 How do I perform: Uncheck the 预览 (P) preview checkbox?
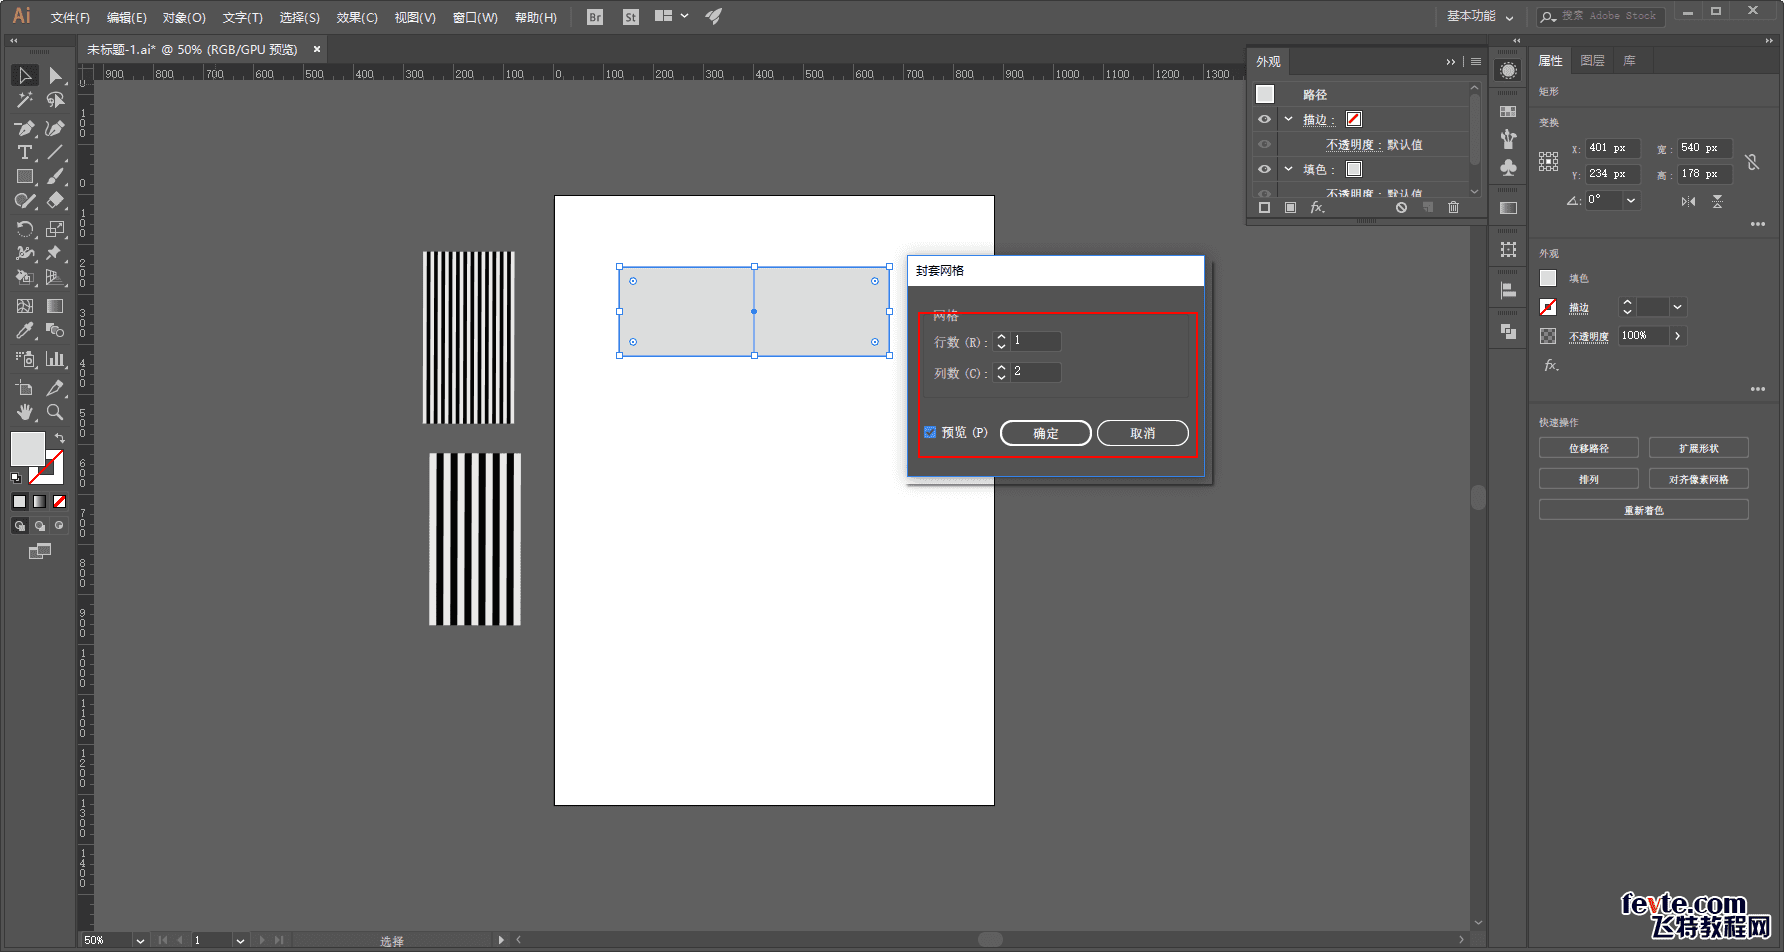click(930, 432)
